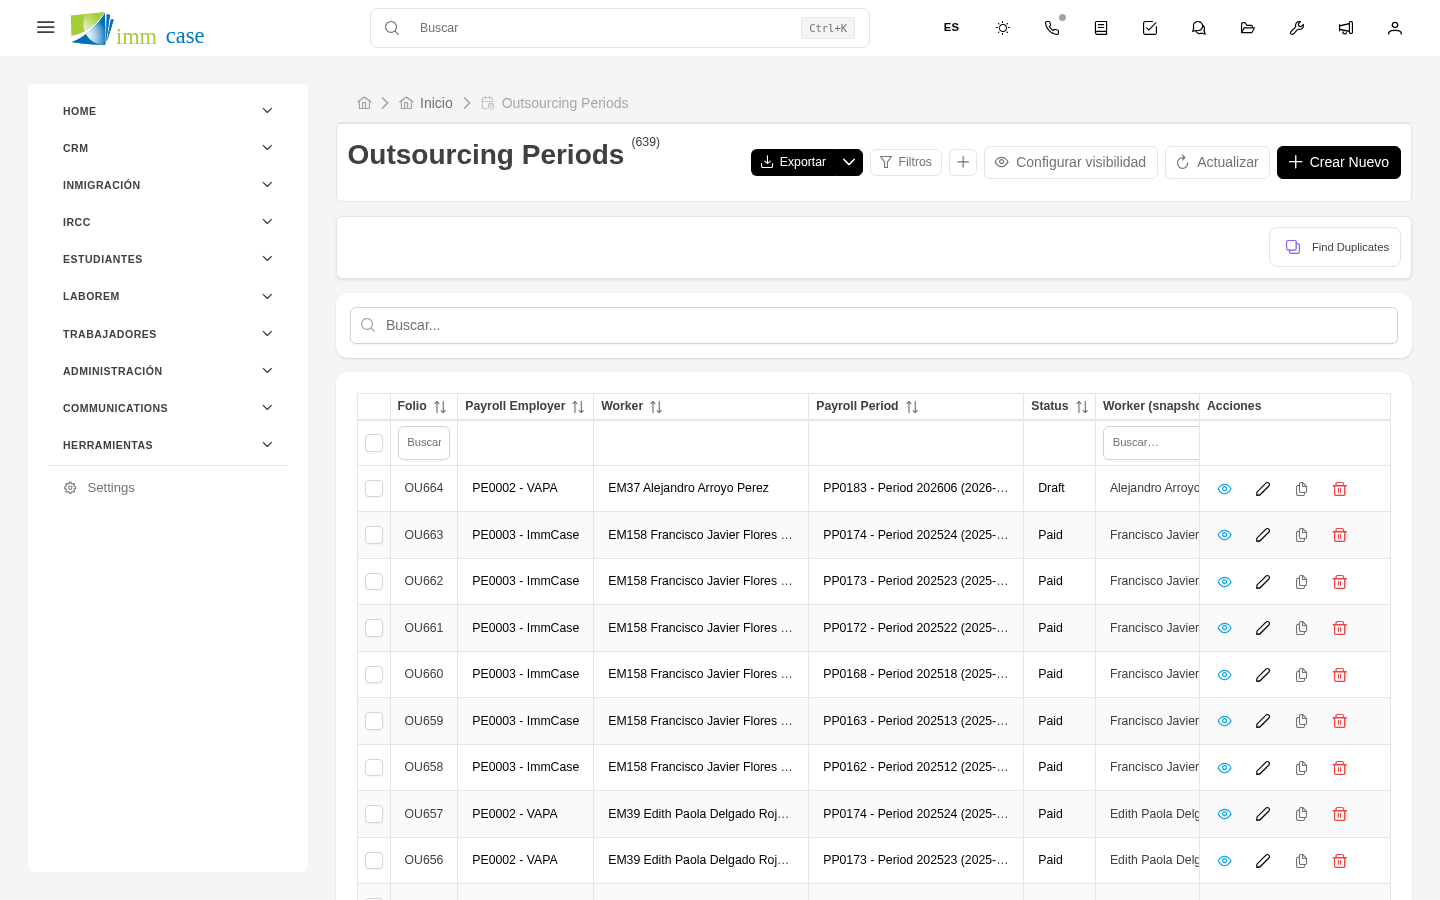
Task: Sort by Folio column arrows
Action: pos(440,407)
